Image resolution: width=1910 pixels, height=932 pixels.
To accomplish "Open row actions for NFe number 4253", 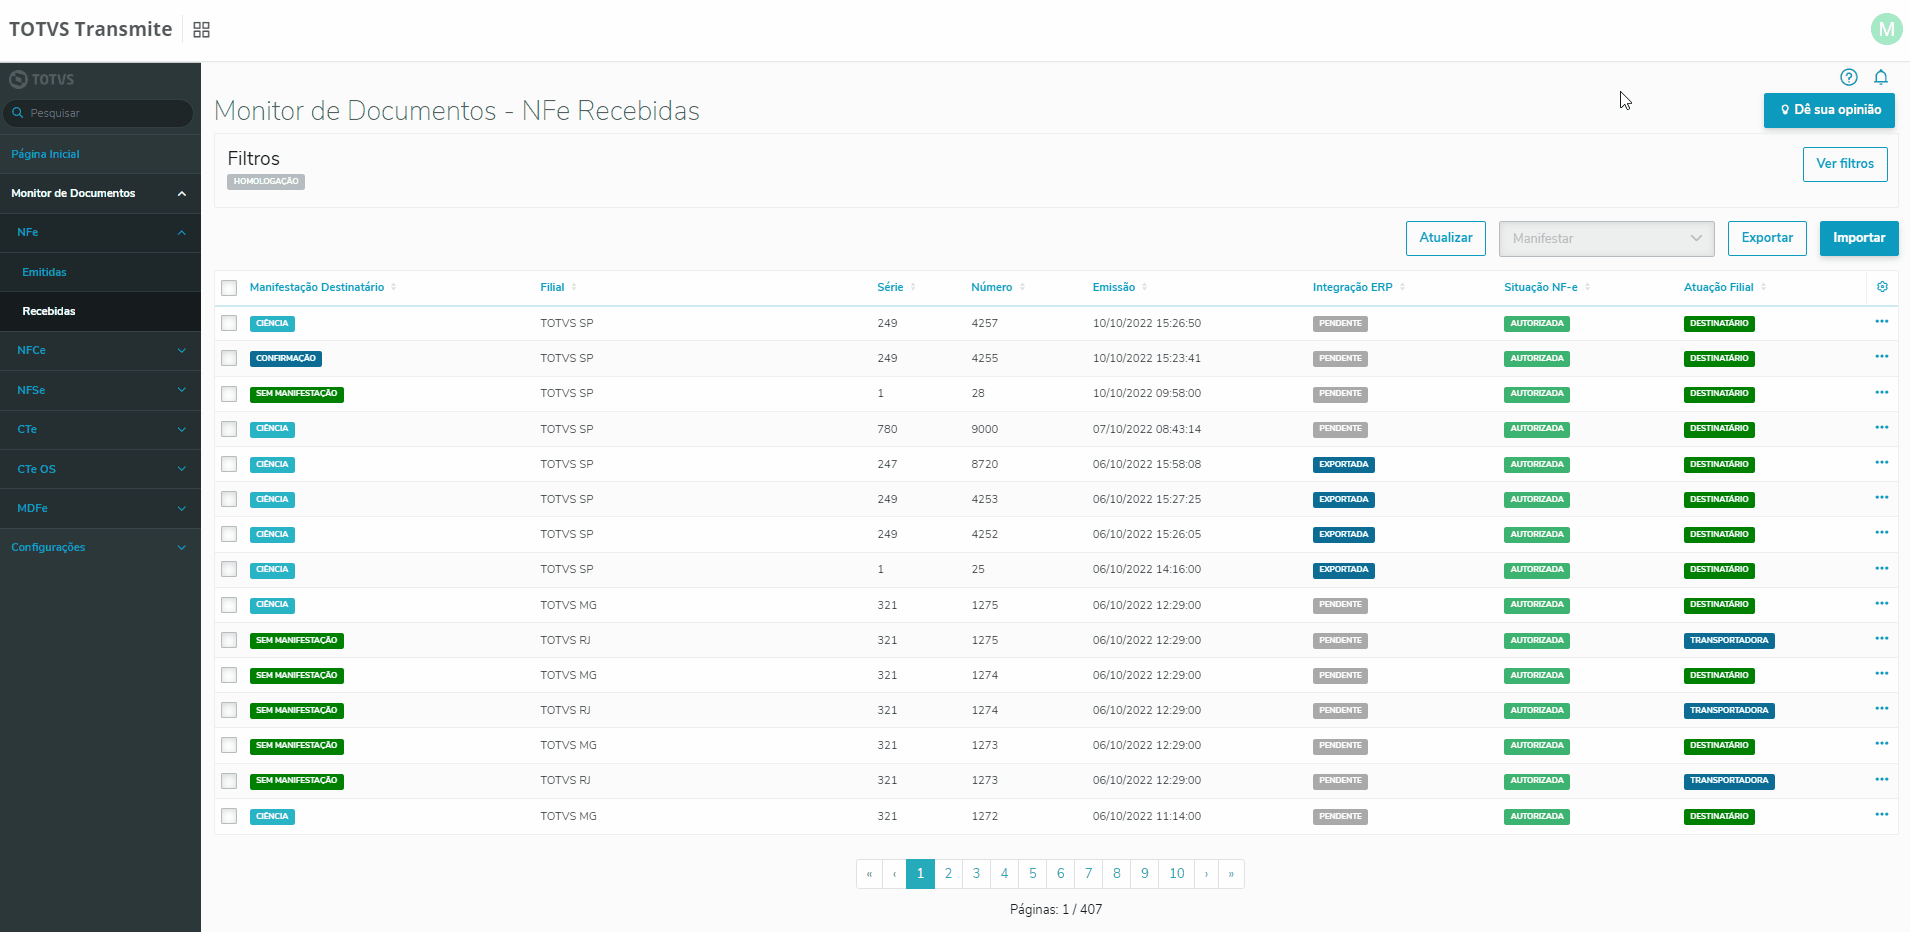I will pyautogui.click(x=1882, y=498).
